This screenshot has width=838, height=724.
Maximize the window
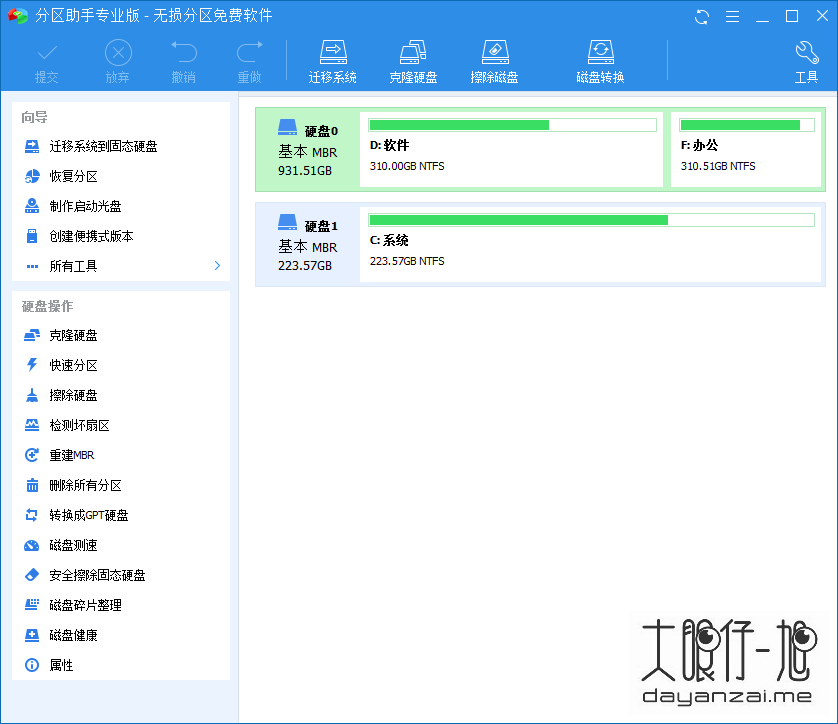click(x=792, y=17)
